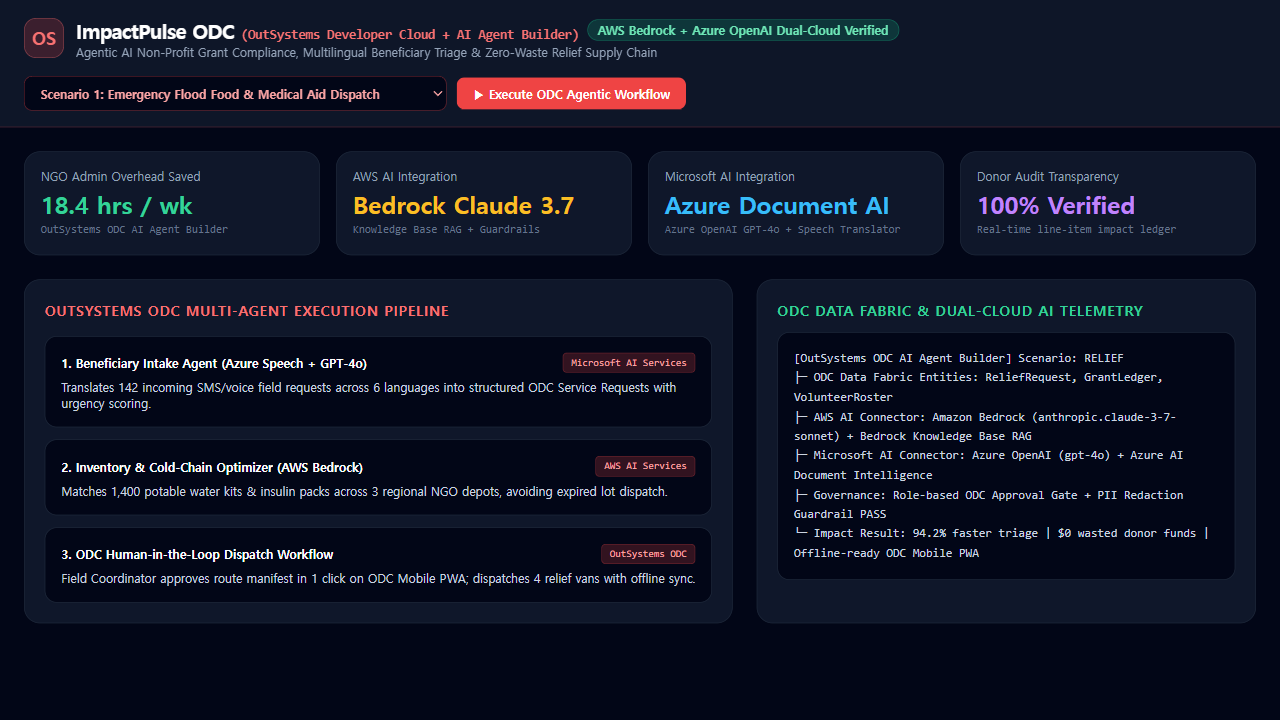Select the Beneficiary Intake Agent step title
Screen dimensions: 1280x720
(x=214, y=364)
